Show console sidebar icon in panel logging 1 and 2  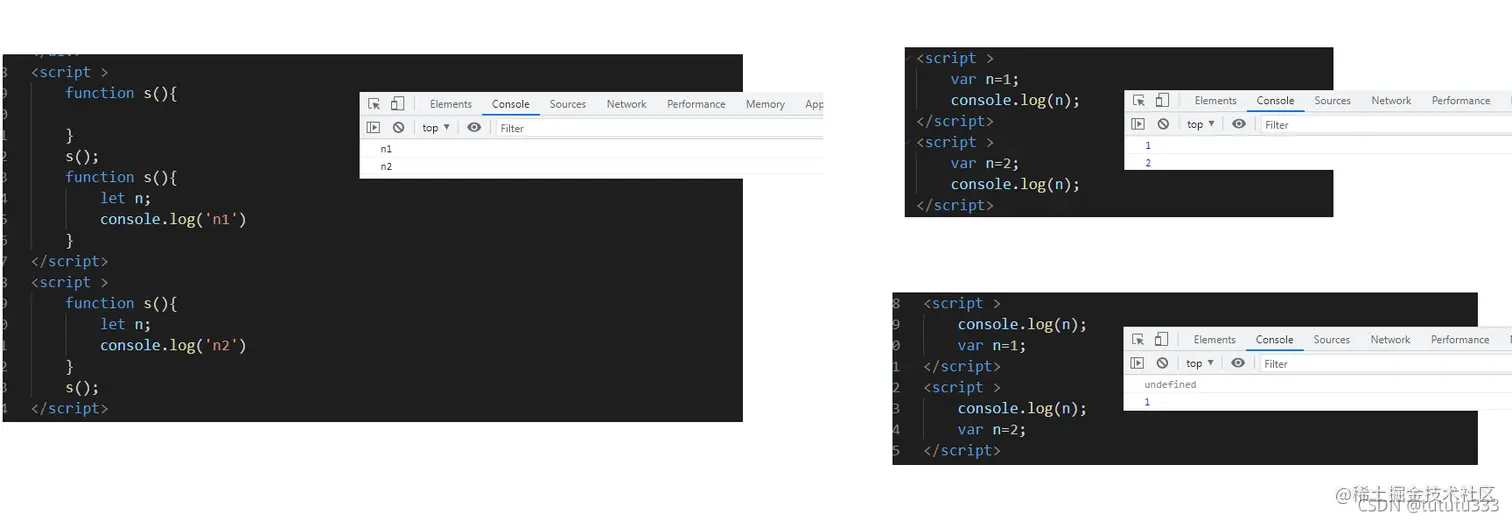pyautogui.click(x=1138, y=124)
